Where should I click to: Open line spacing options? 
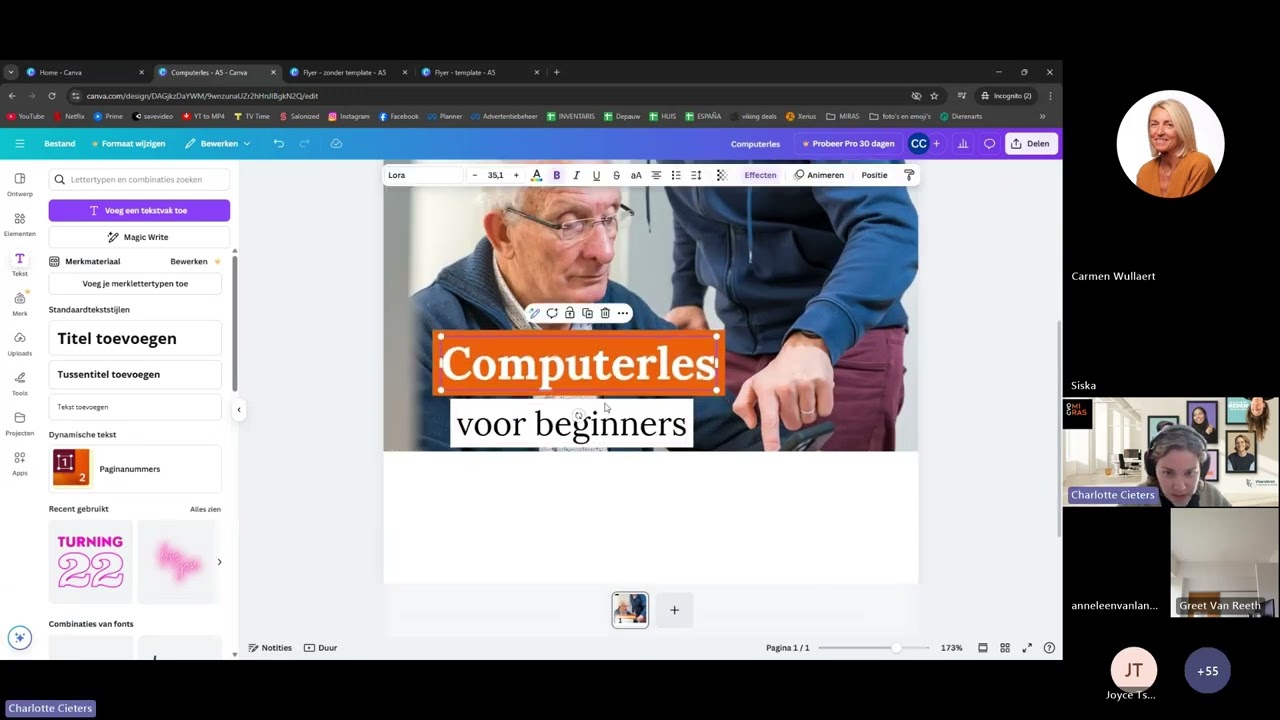[696, 175]
